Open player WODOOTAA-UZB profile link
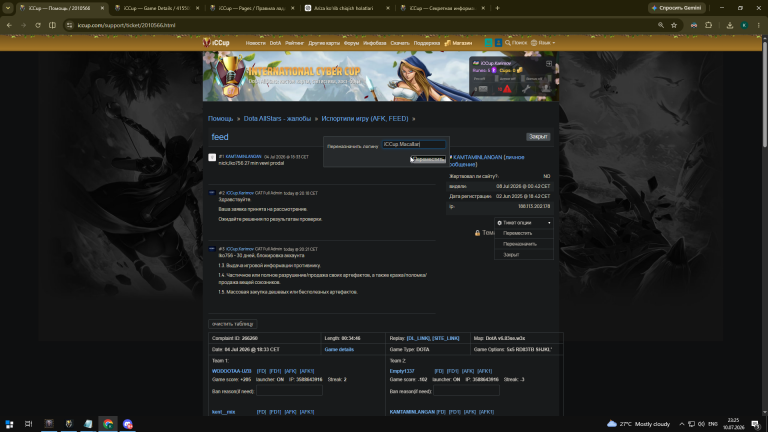This screenshot has width=768, height=432. coord(232,371)
